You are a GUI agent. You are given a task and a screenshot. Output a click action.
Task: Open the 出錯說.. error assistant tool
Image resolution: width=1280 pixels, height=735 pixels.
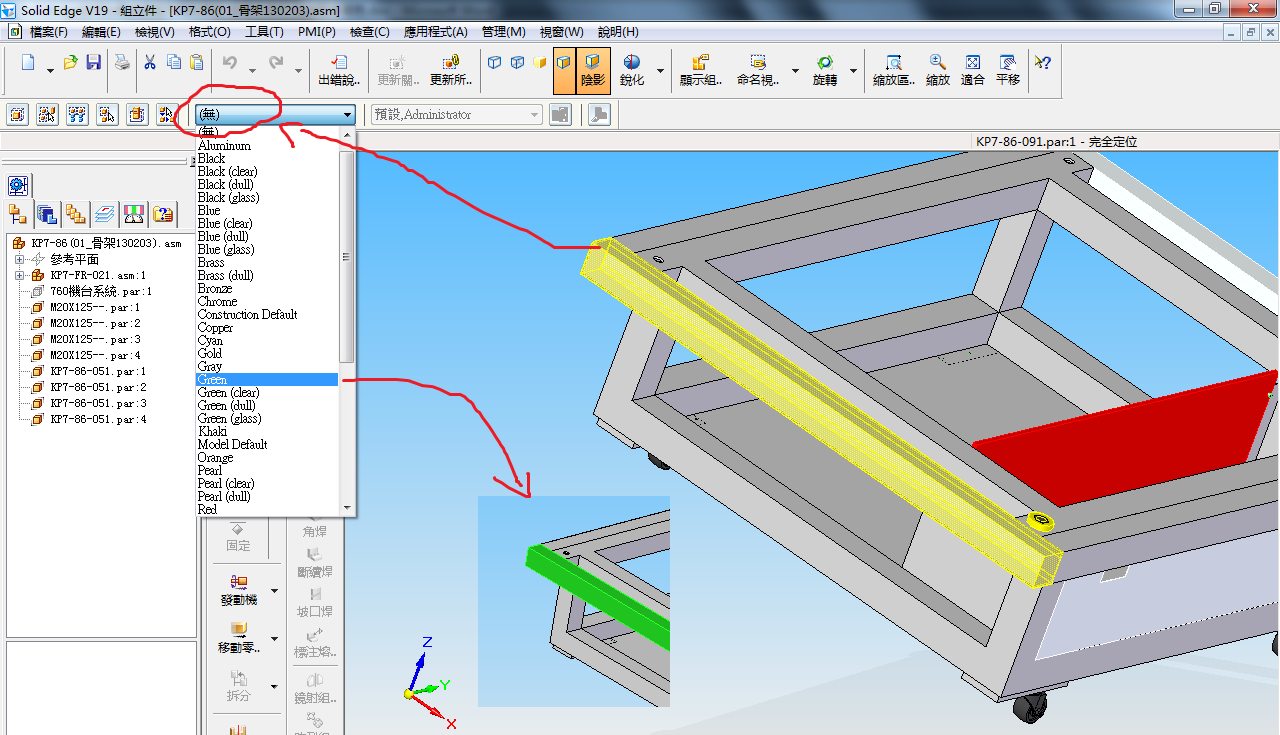[x=339, y=70]
